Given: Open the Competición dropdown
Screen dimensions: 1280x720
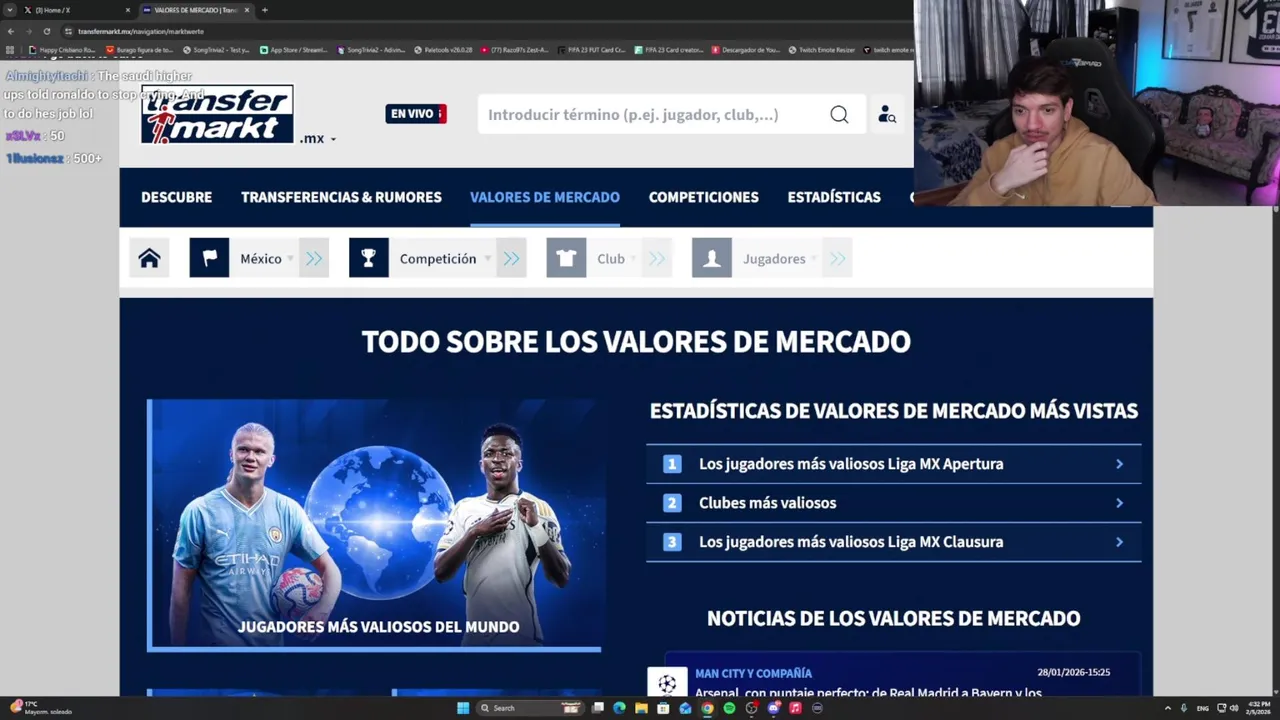Looking at the screenshot, I should [444, 258].
